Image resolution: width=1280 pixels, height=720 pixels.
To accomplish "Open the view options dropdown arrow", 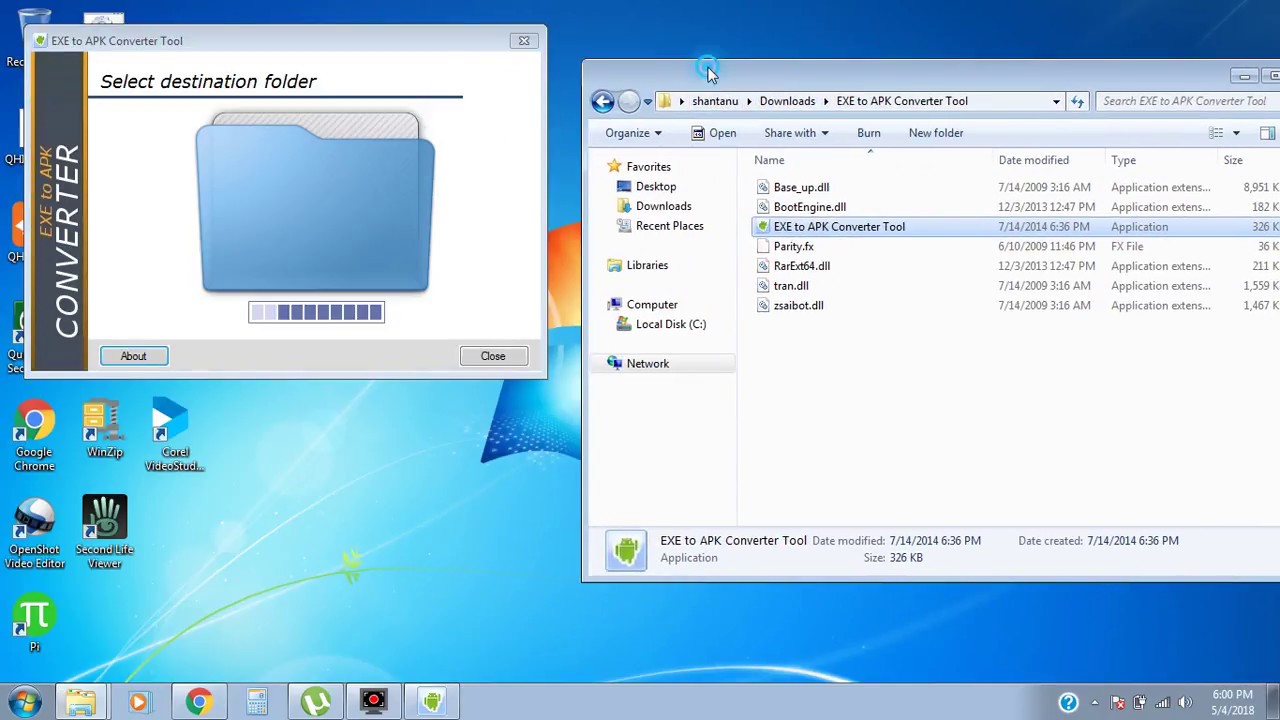I will 1236,133.
